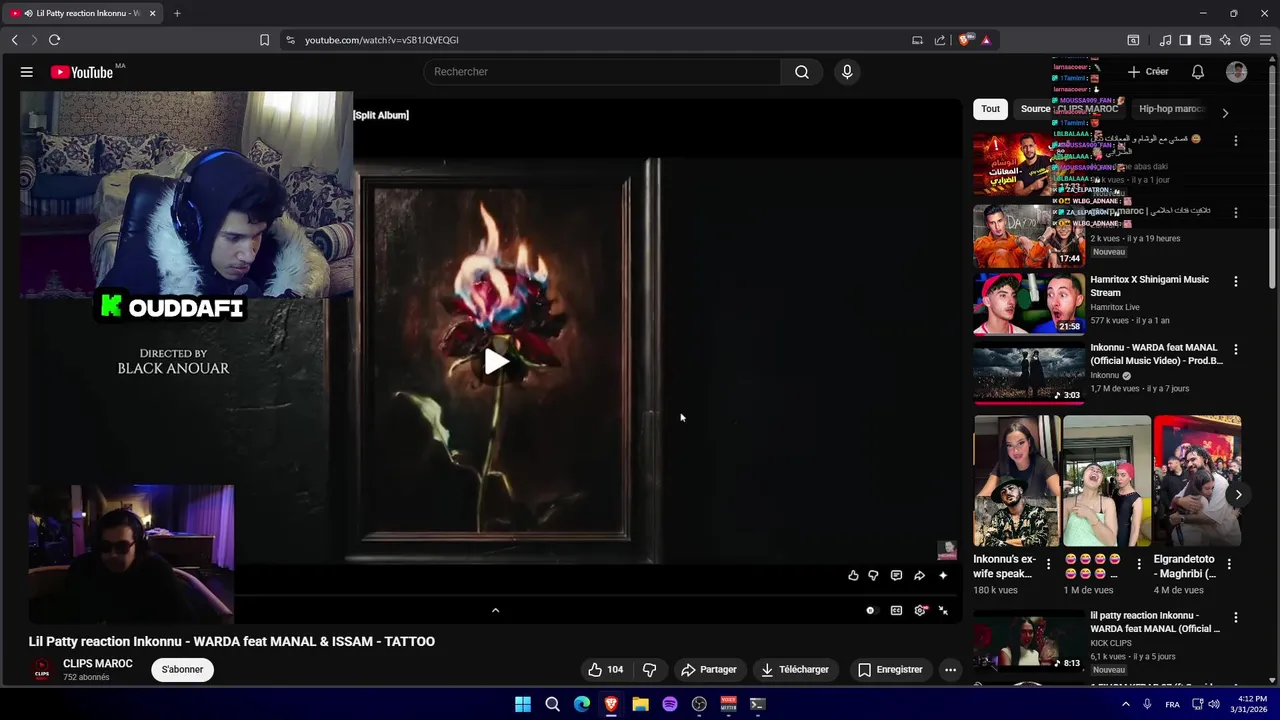Open Hamritox X Shinigami Music Stream video
This screenshot has width=1280, height=720.
1149,286
